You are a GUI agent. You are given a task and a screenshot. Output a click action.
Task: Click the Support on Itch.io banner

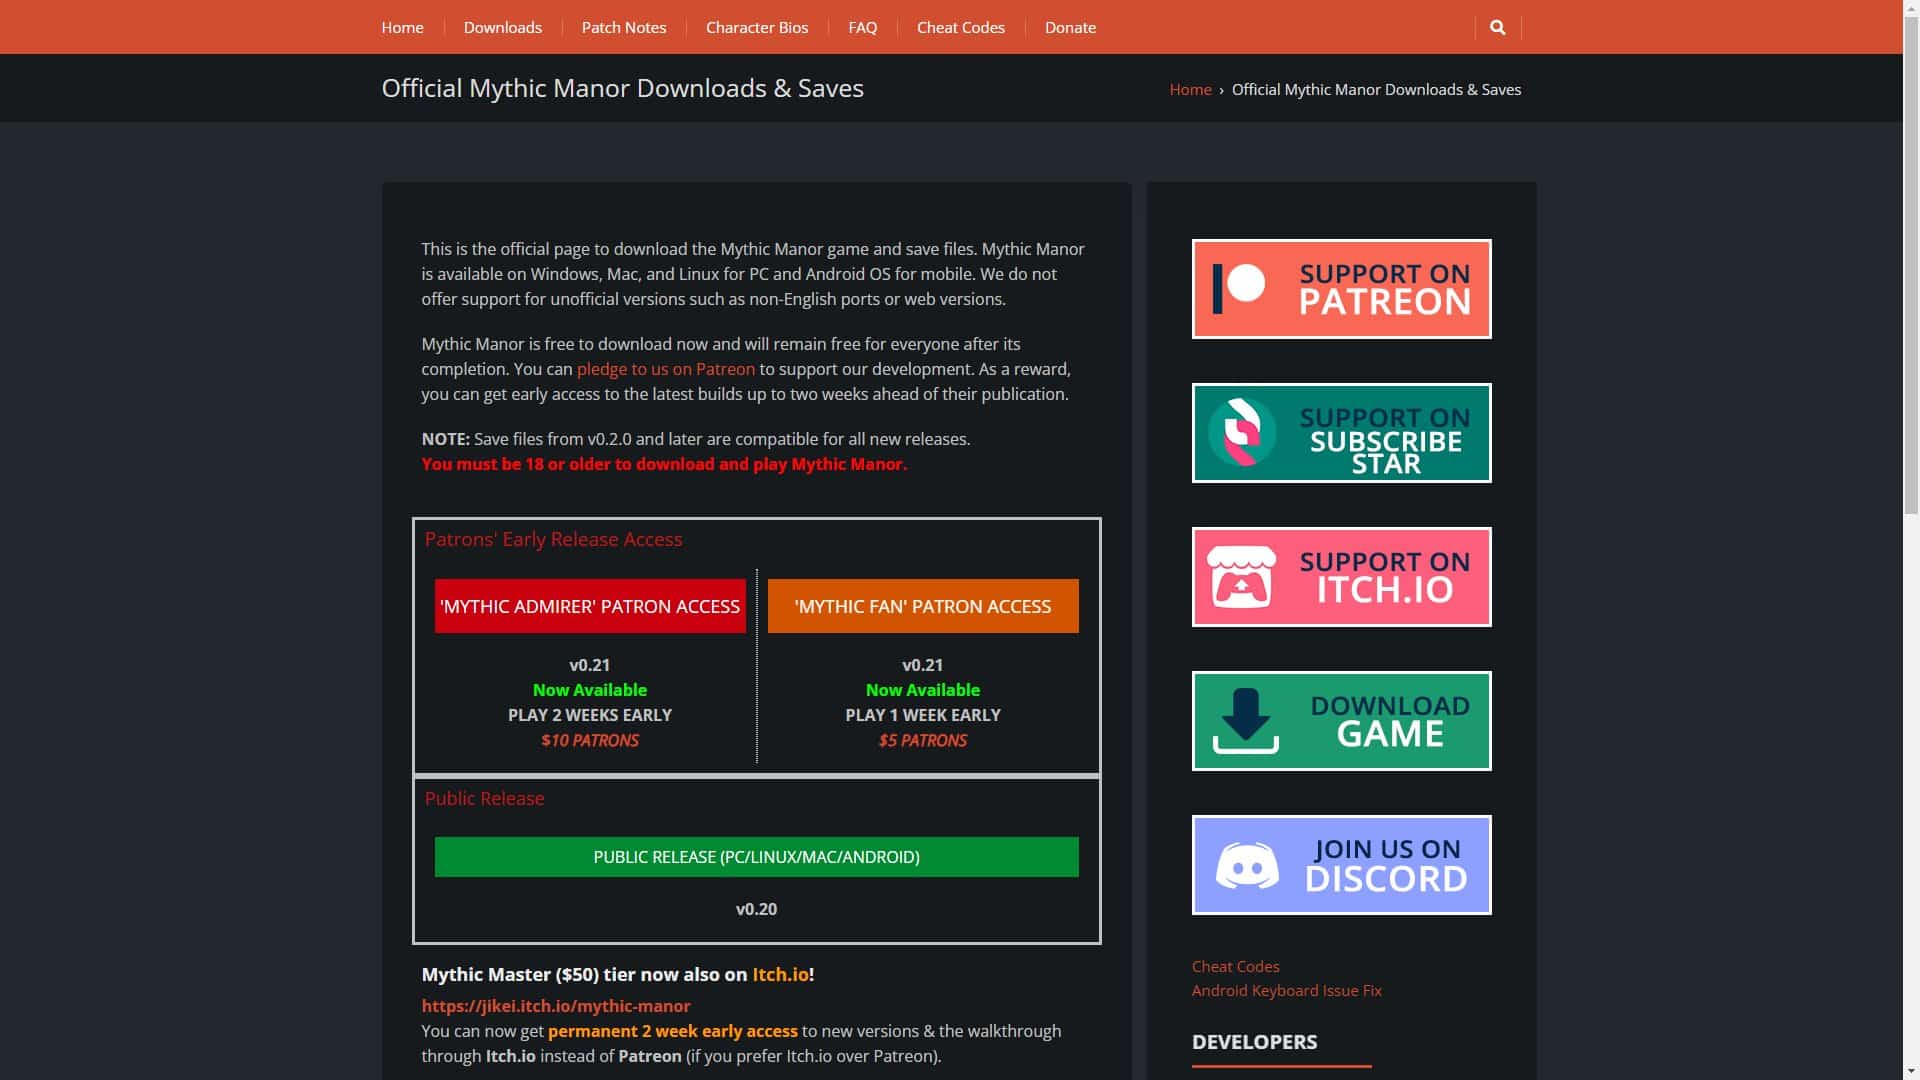tap(1341, 577)
